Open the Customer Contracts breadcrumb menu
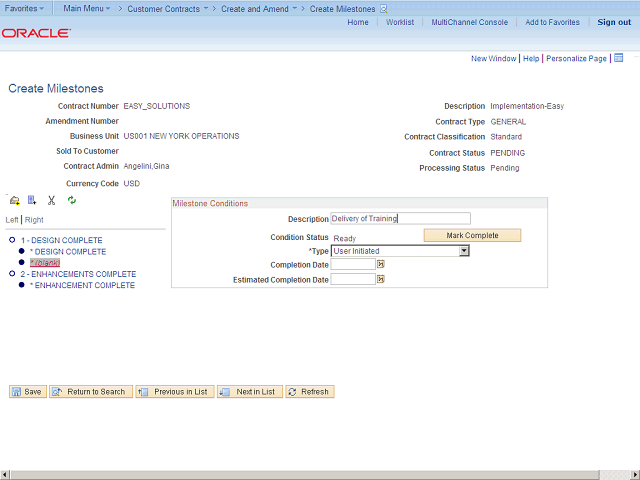This screenshot has height=480, width=640. click(x=167, y=9)
